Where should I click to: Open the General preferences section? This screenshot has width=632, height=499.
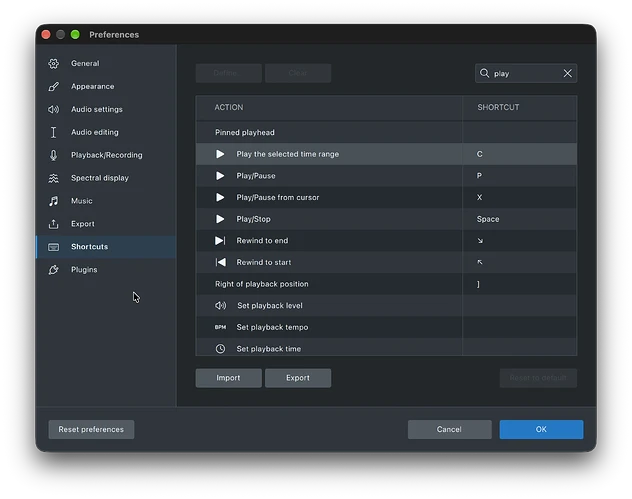[106, 63]
